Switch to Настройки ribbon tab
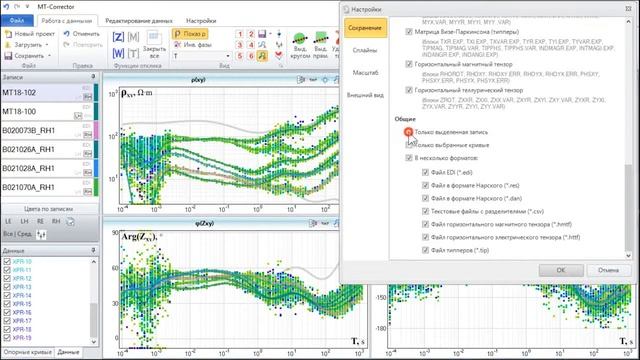Image resolution: width=640 pixels, height=360 pixels. 201,20
